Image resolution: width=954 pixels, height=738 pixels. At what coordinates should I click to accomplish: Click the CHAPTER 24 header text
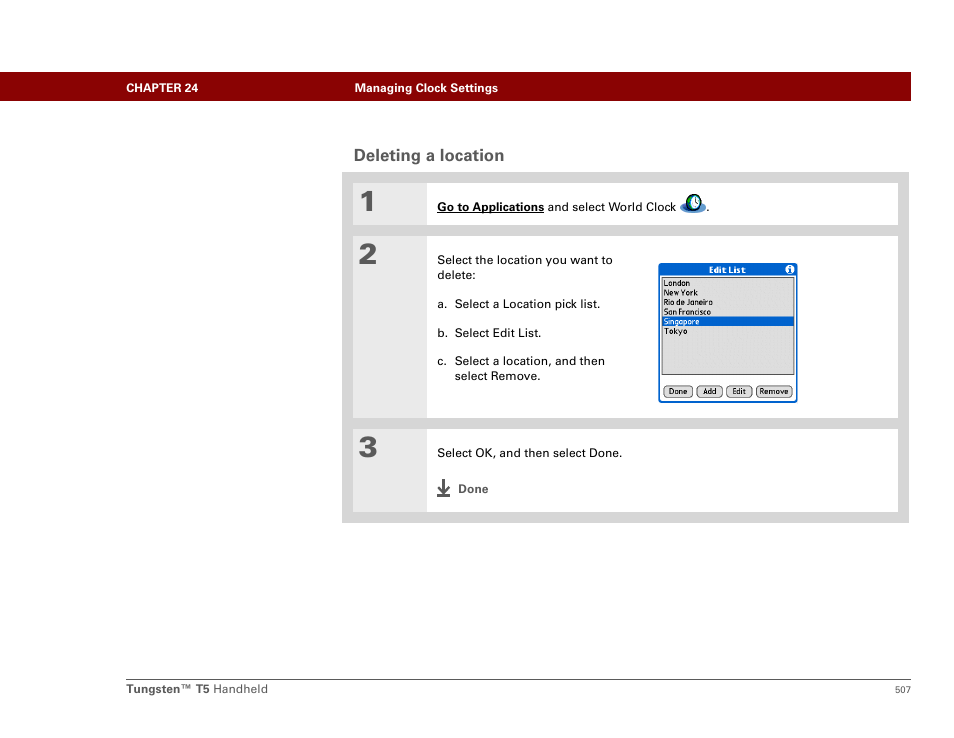[162, 88]
